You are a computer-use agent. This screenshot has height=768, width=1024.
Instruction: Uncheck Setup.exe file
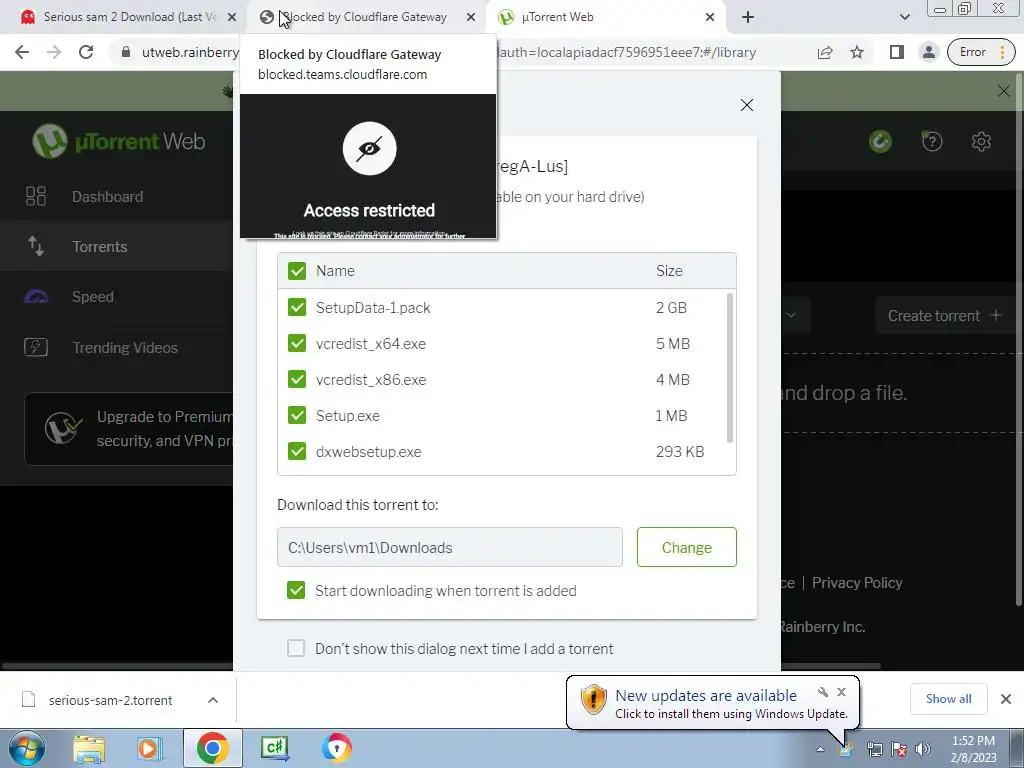point(296,415)
